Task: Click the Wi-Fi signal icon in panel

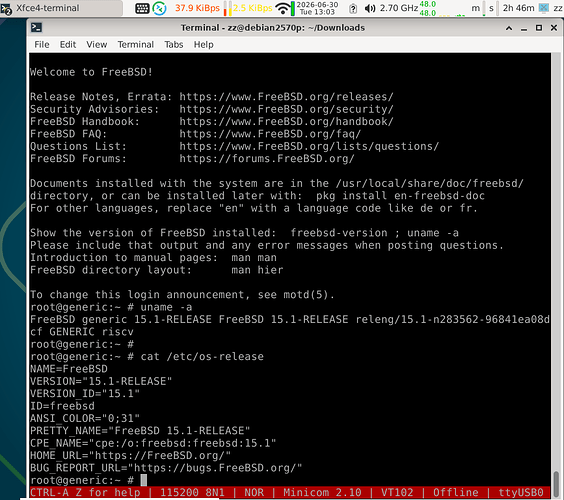Action: pos(283,8)
